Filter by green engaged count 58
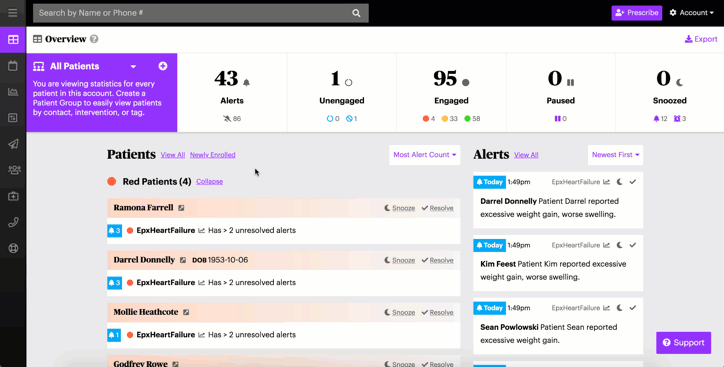The width and height of the screenshot is (724, 367). pos(472,119)
